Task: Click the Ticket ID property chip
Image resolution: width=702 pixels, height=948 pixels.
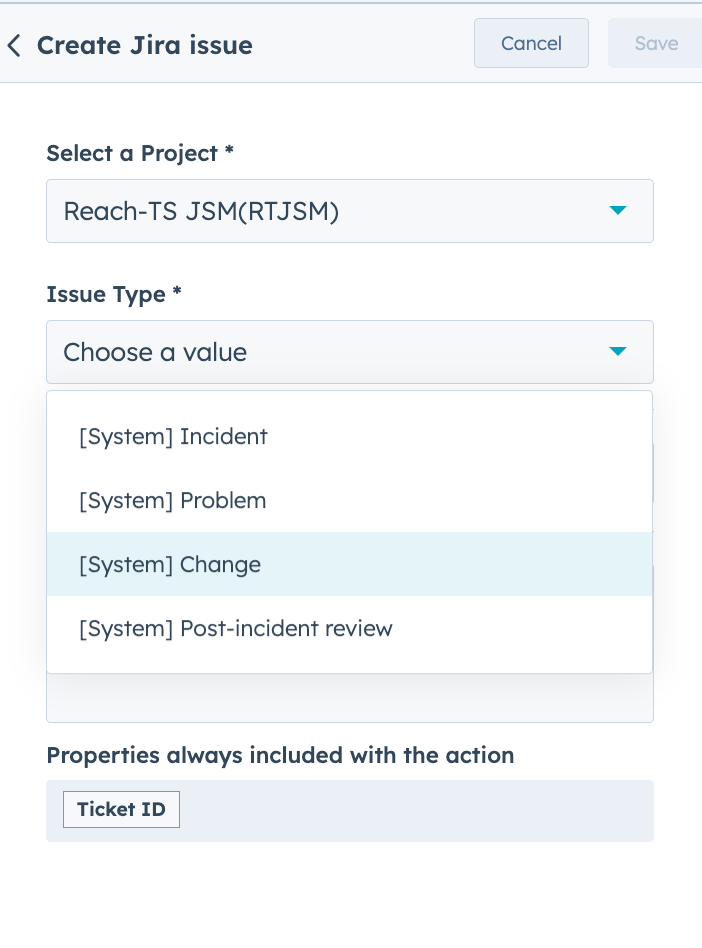Action: pos(121,809)
